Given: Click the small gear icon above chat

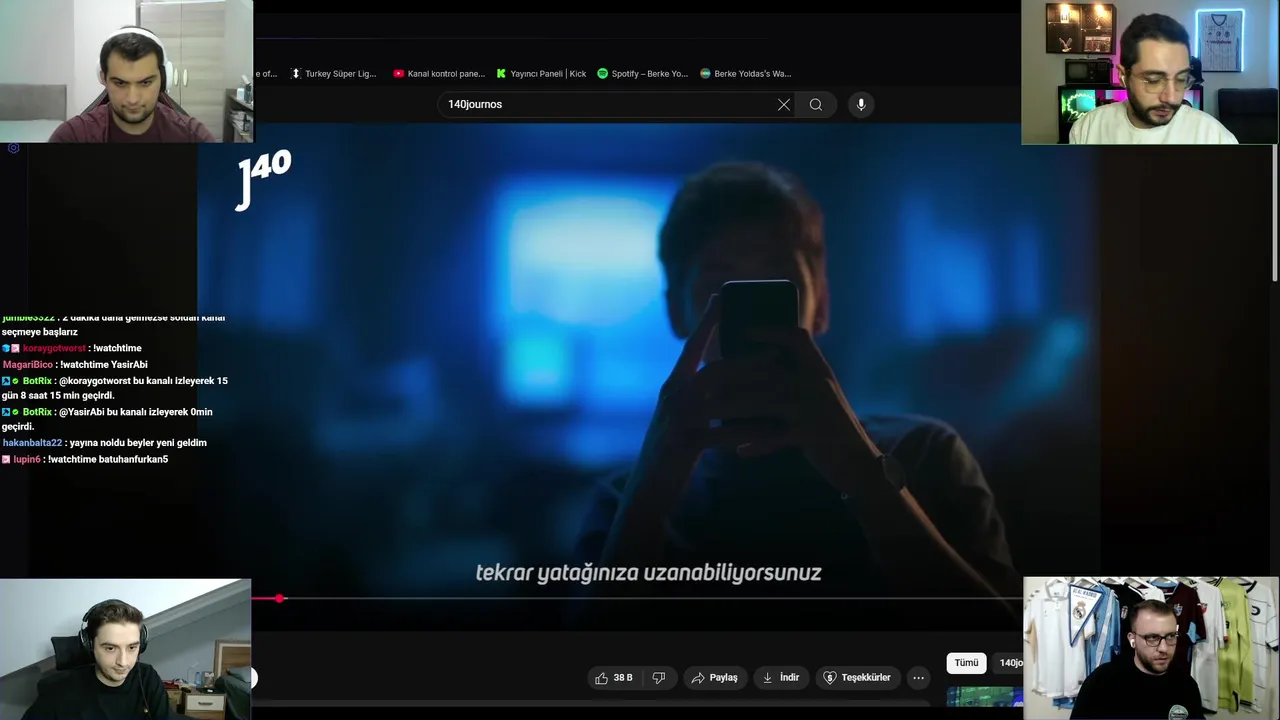Looking at the screenshot, I should click(x=13, y=148).
